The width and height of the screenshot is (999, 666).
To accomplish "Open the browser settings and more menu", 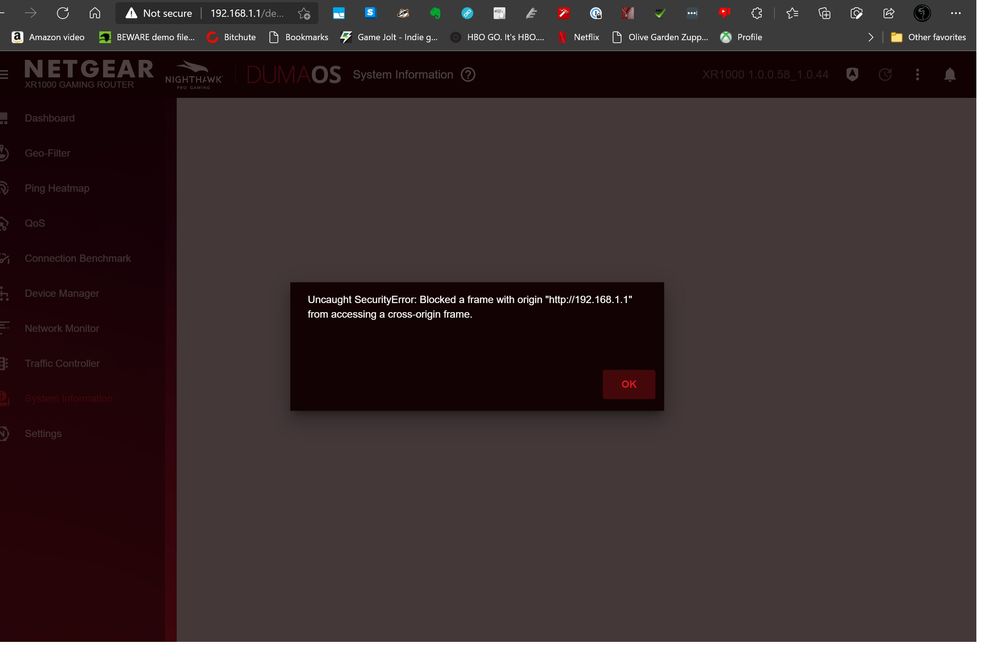I will tap(956, 13).
